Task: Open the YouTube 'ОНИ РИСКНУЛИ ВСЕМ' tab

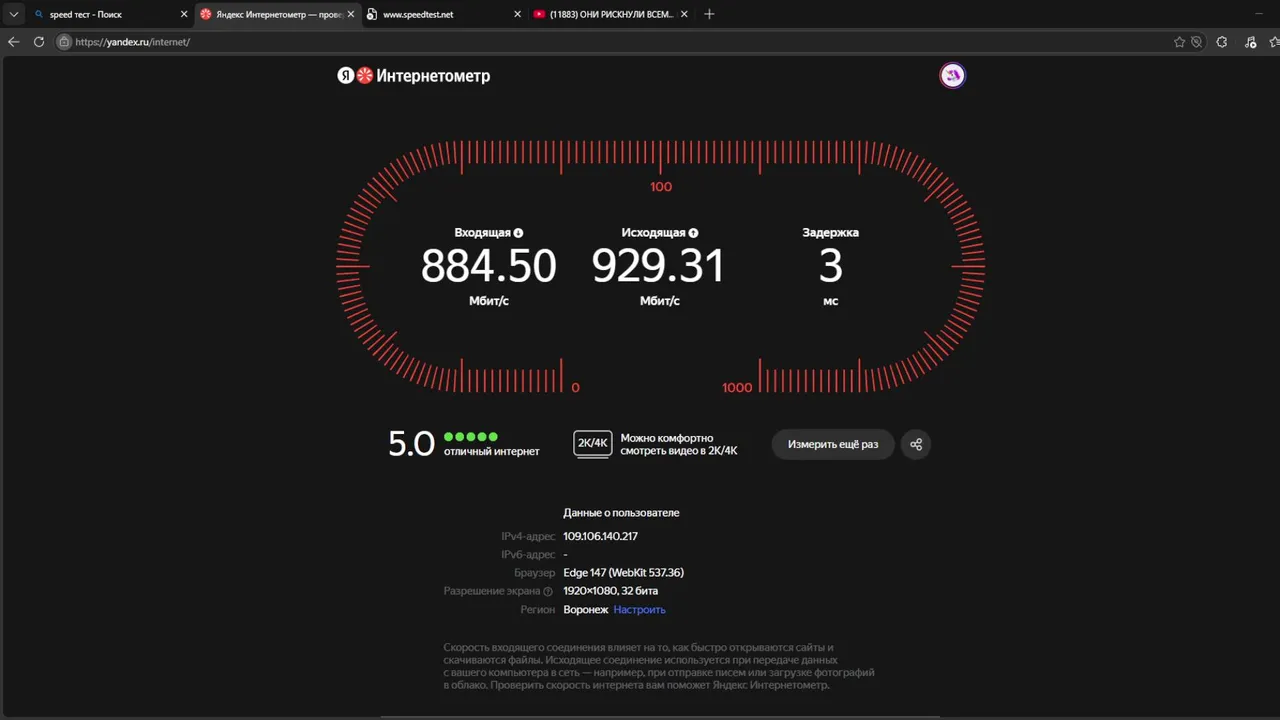Action: pyautogui.click(x=610, y=14)
